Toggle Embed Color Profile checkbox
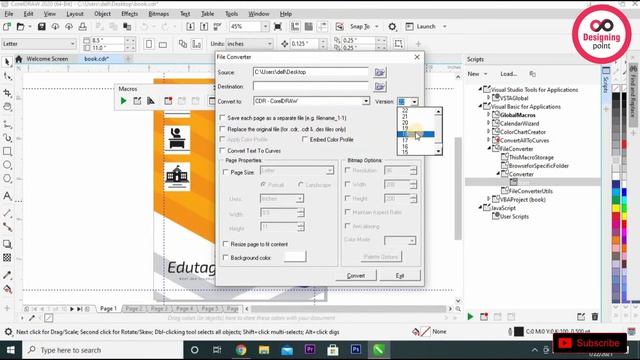640x360 pixels. click(305, 139)
